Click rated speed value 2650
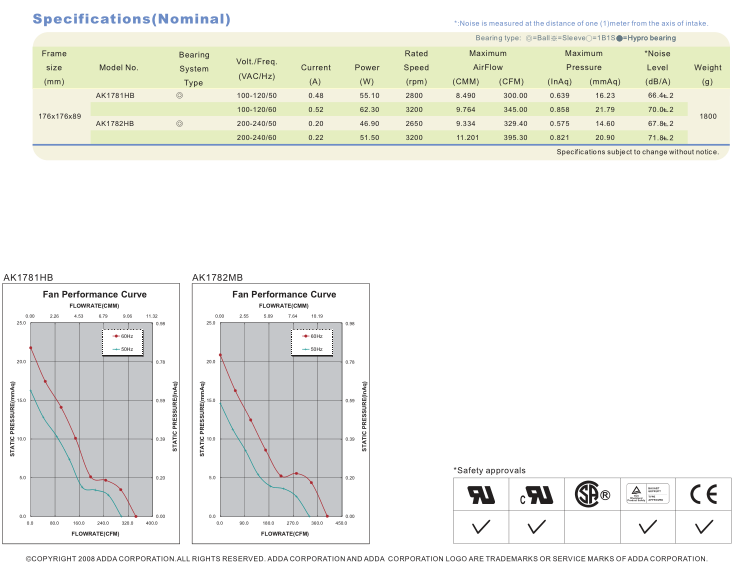733x566 pixels. [x=414, y=123]
